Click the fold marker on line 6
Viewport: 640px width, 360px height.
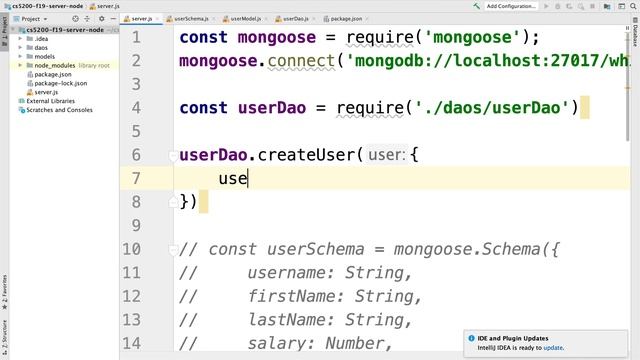tap(173, 155)
